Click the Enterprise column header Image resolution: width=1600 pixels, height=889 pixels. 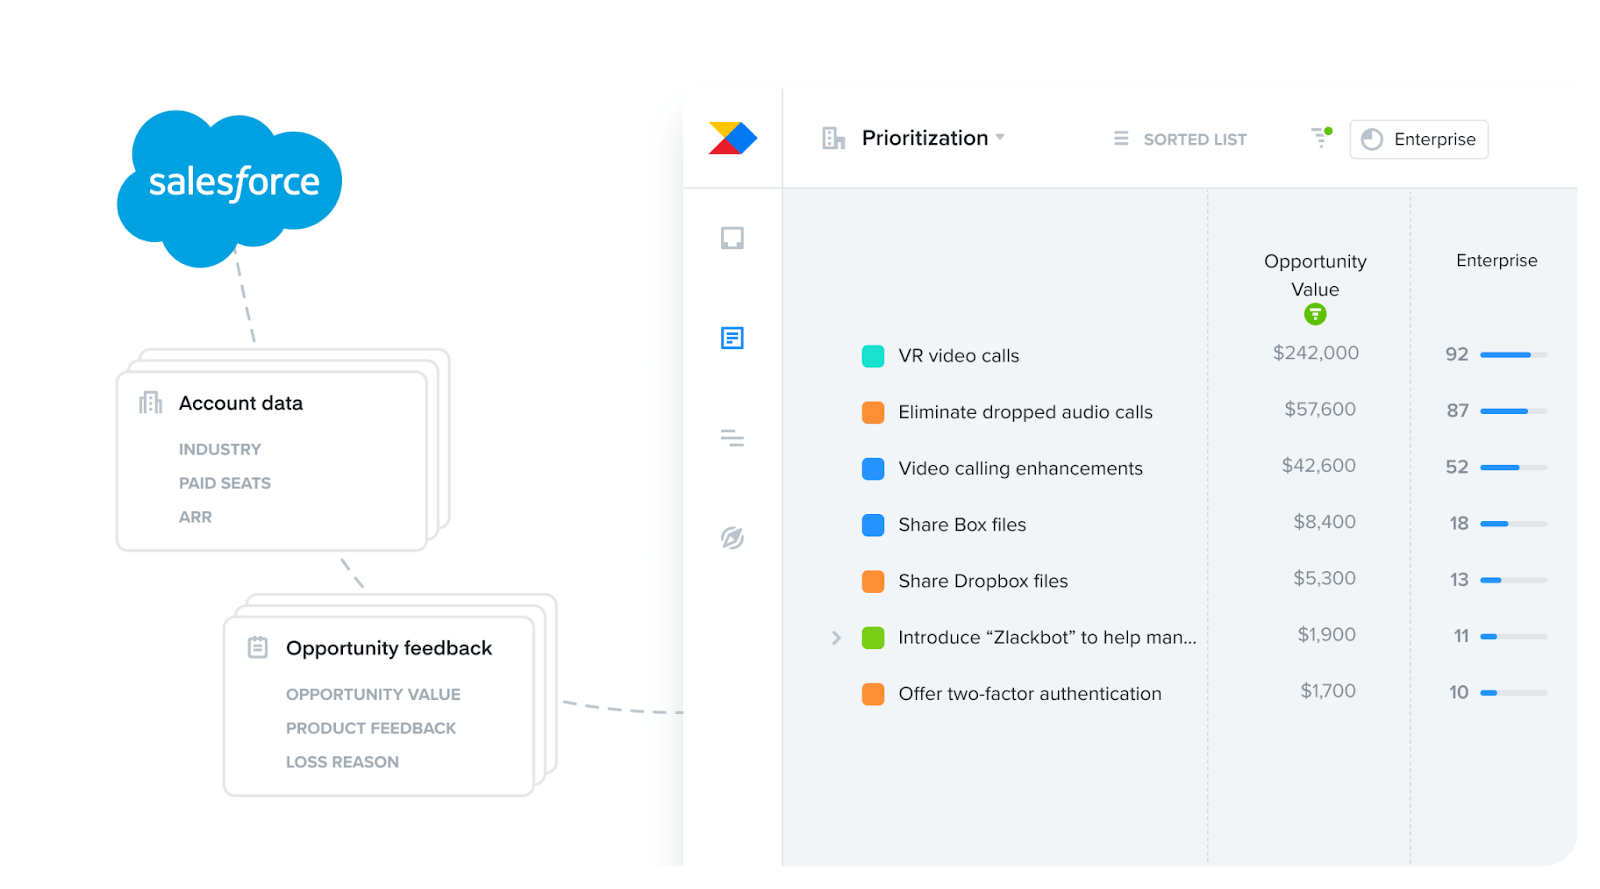pos(1497,260)
